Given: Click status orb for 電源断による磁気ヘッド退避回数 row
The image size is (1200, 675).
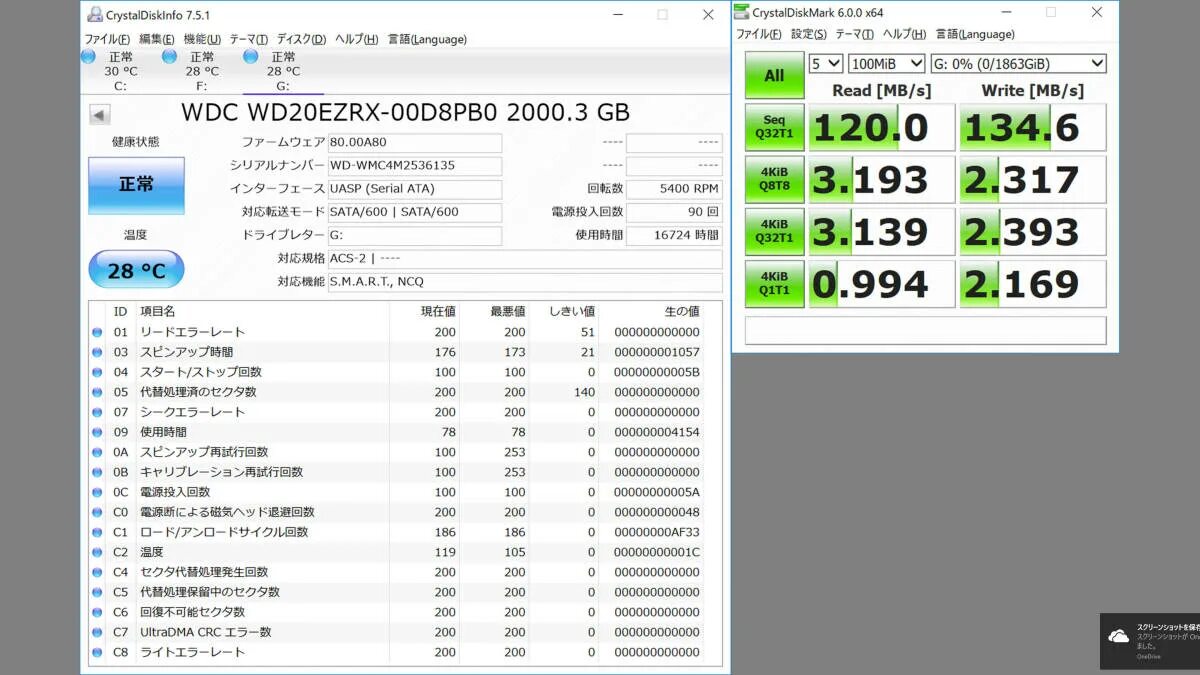Looking at the screenshot, I should point(98,512).
